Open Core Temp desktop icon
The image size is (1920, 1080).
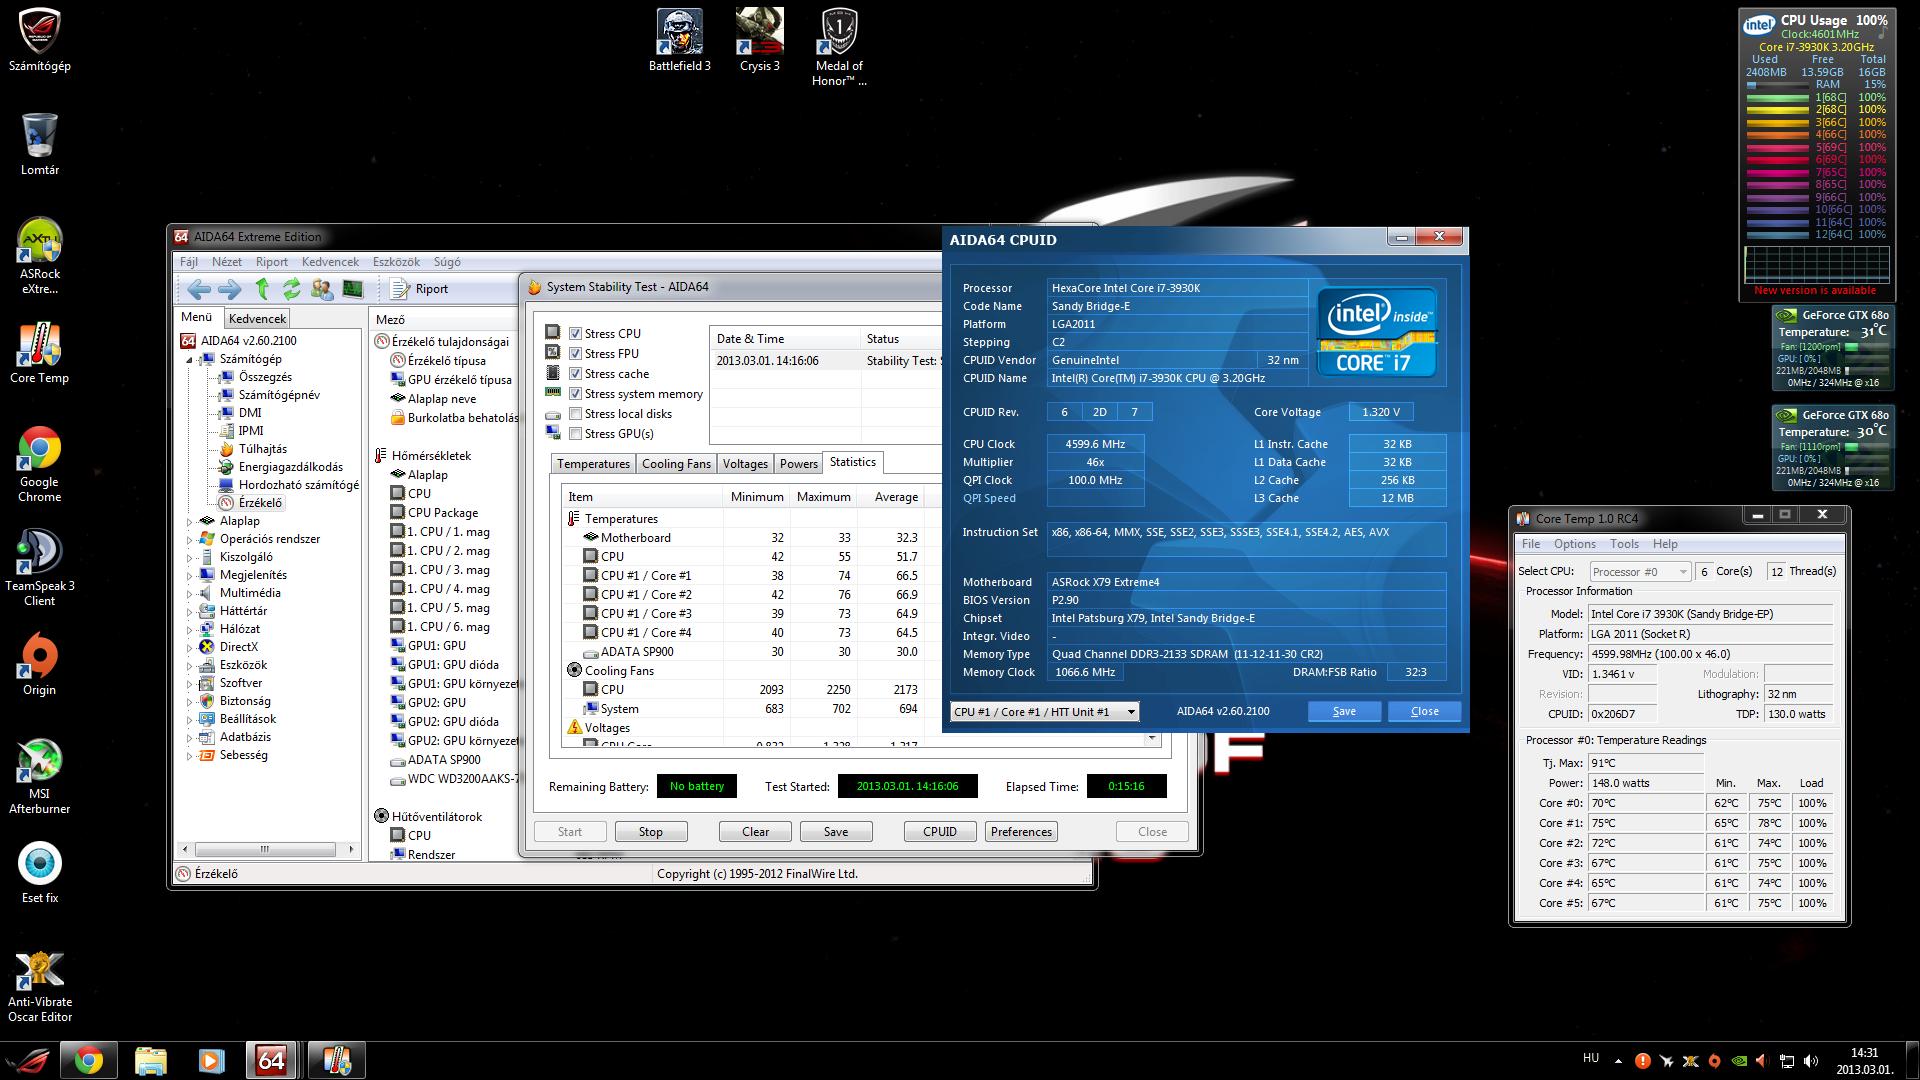pyautogui.click(x=40, y=354)
